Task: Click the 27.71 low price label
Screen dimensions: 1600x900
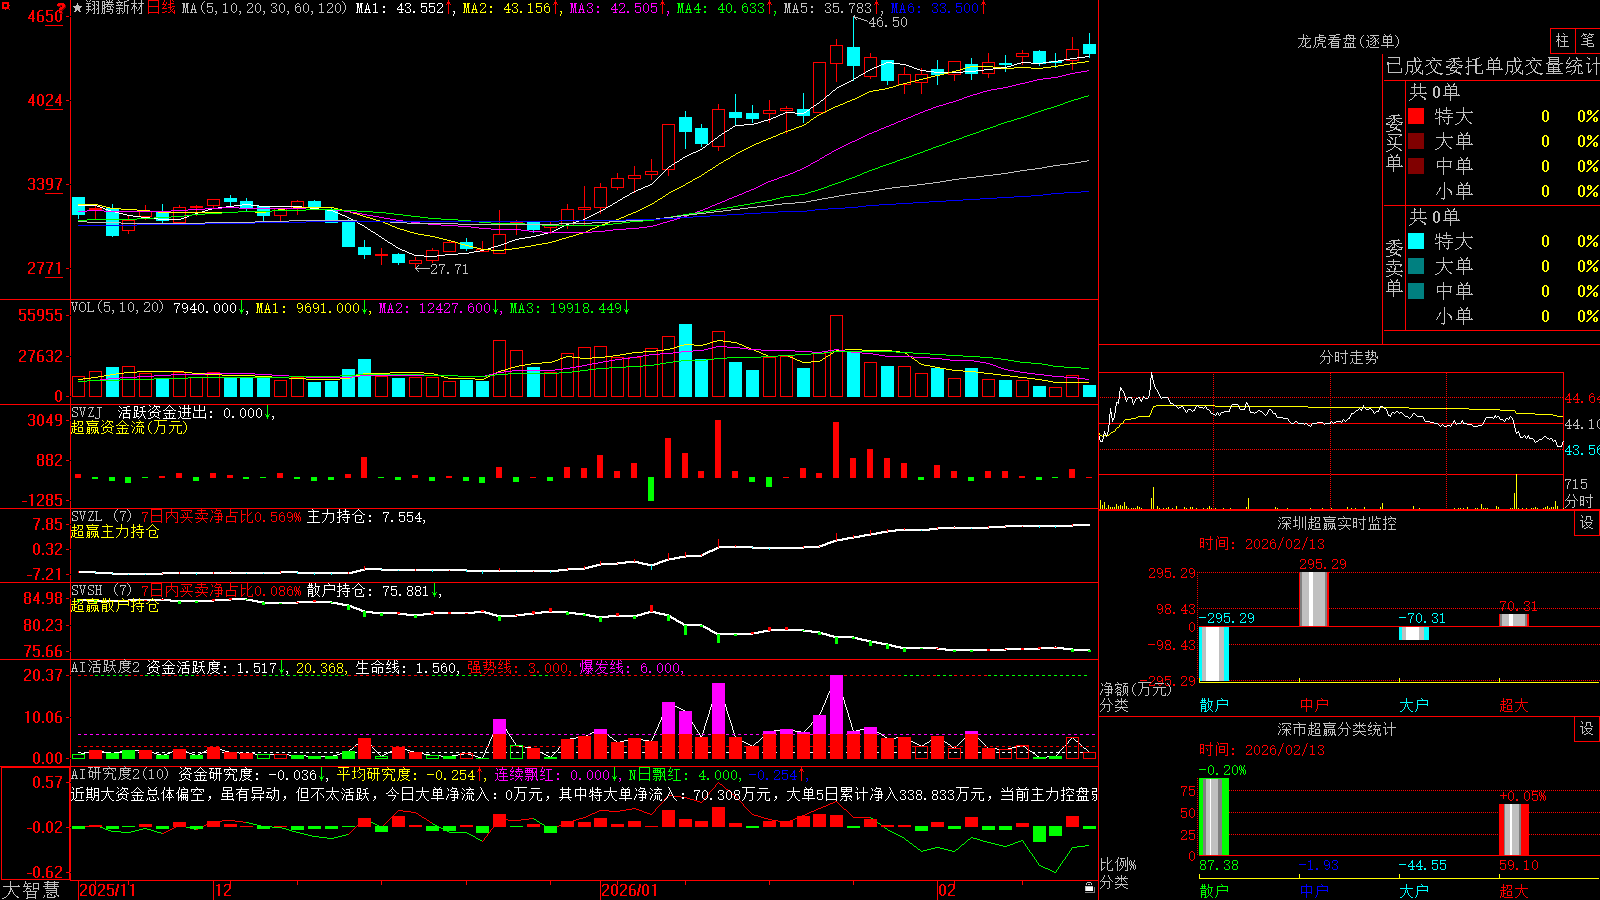Action: pos(449,269)
